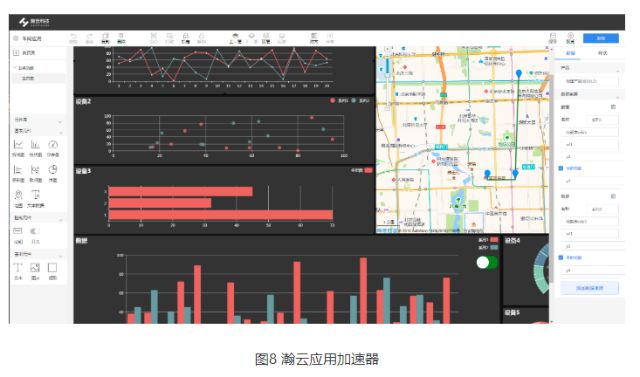The width and height of the screenshot is (640, 377).
Task: Select the text component icon in the sidebar
Action: pos(18,268)
